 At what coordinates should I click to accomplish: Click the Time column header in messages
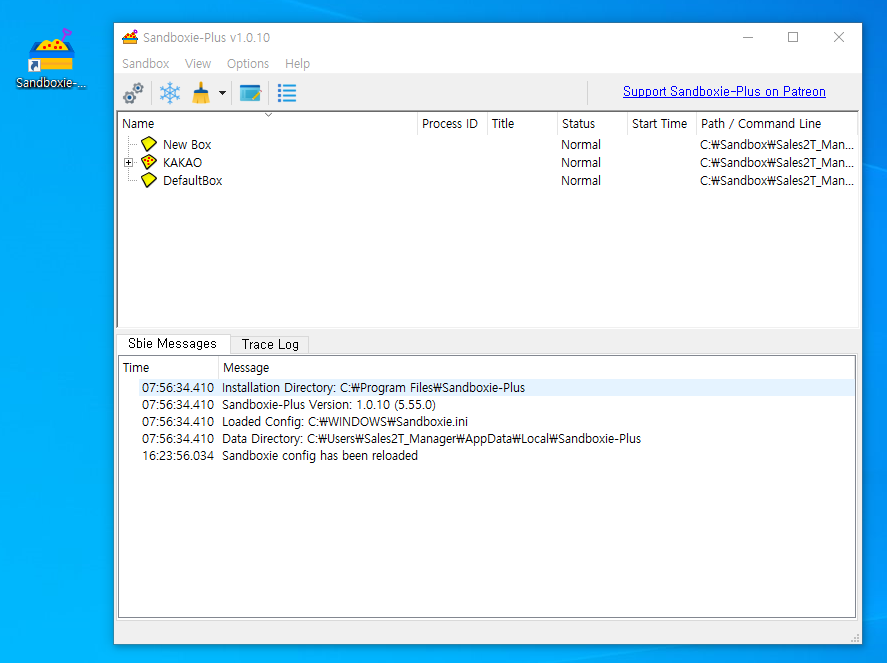click(169, 368)
